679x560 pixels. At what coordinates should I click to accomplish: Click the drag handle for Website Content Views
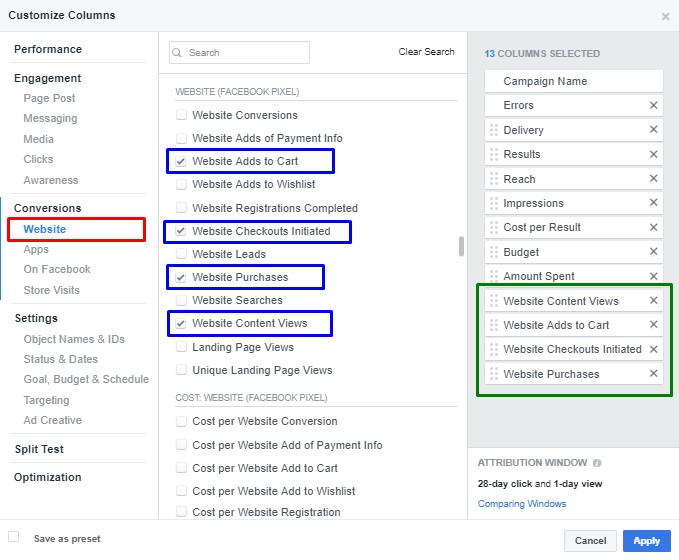[x=494, y=301]
